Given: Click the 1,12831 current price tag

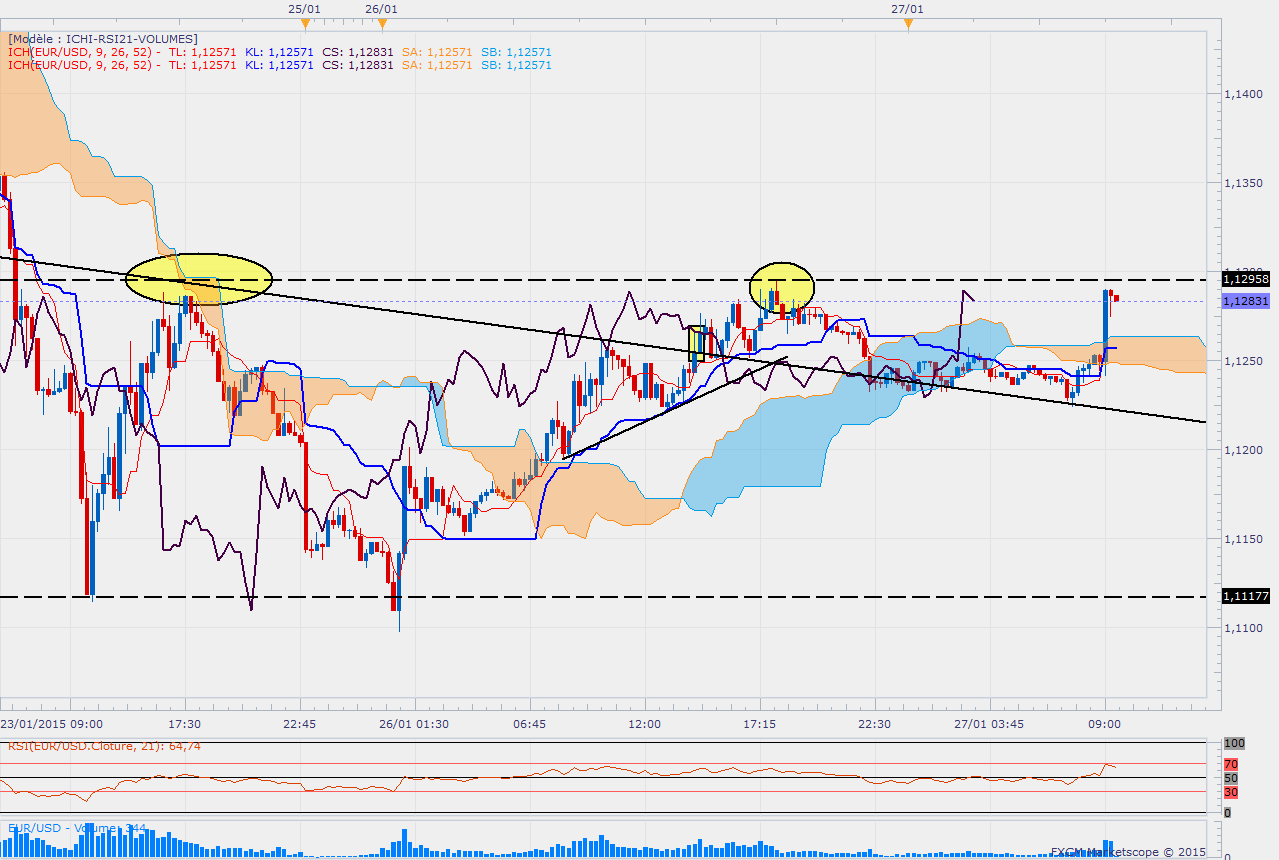Looking at the screenshot, I should (1245, 301).
